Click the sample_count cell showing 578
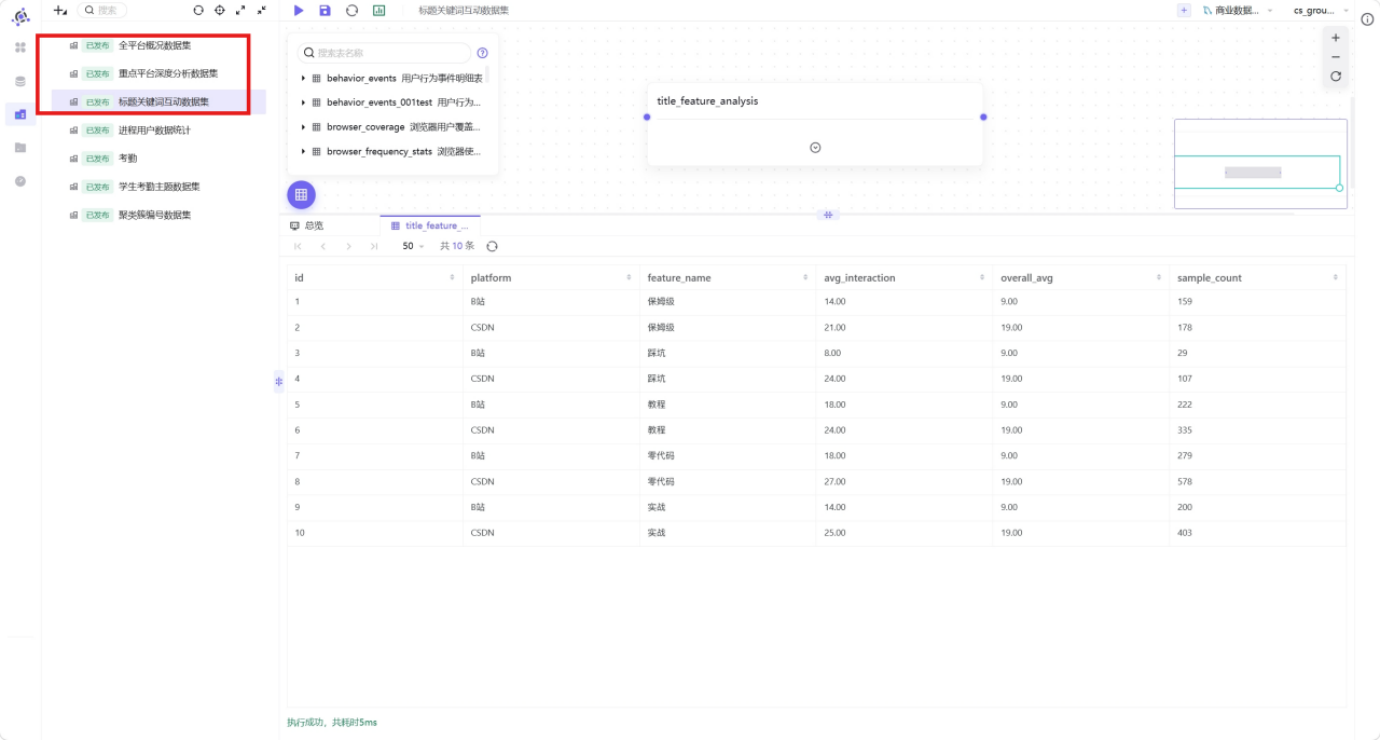1380x740 pixels. coord(1257,481)
